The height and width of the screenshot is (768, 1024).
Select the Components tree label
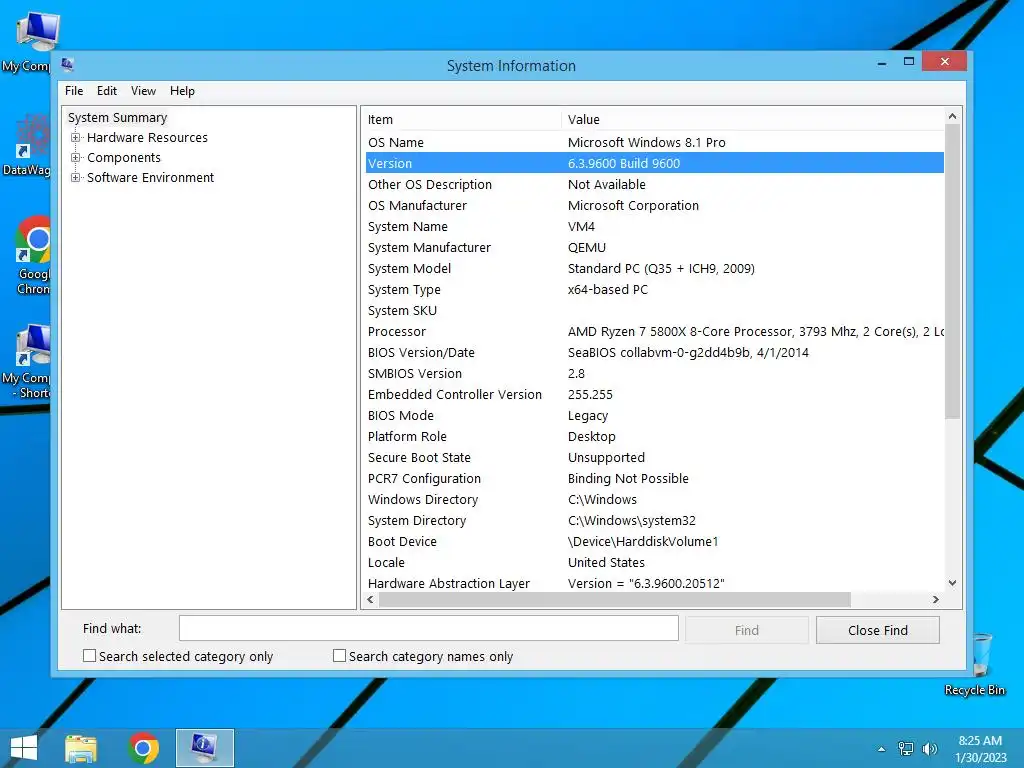(x=124, y=158)
